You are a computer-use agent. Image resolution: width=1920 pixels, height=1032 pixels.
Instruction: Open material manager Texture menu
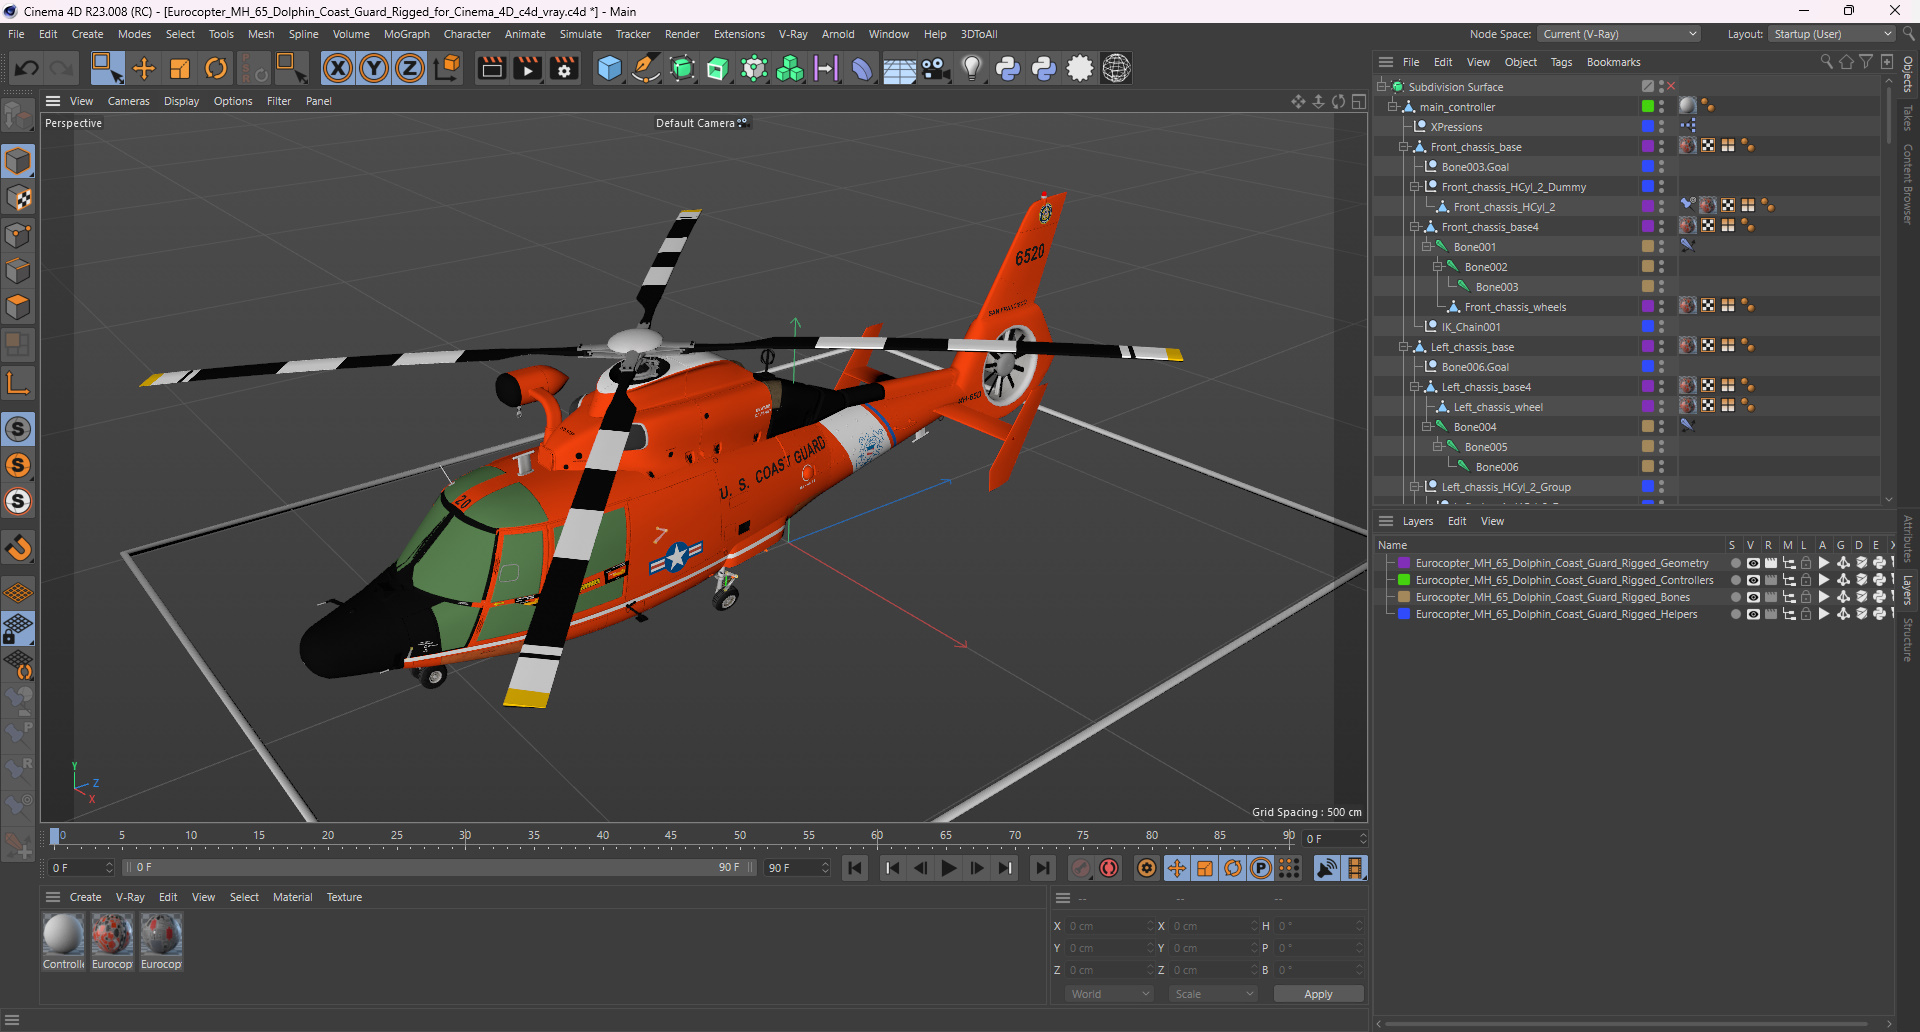pos(344,897)
